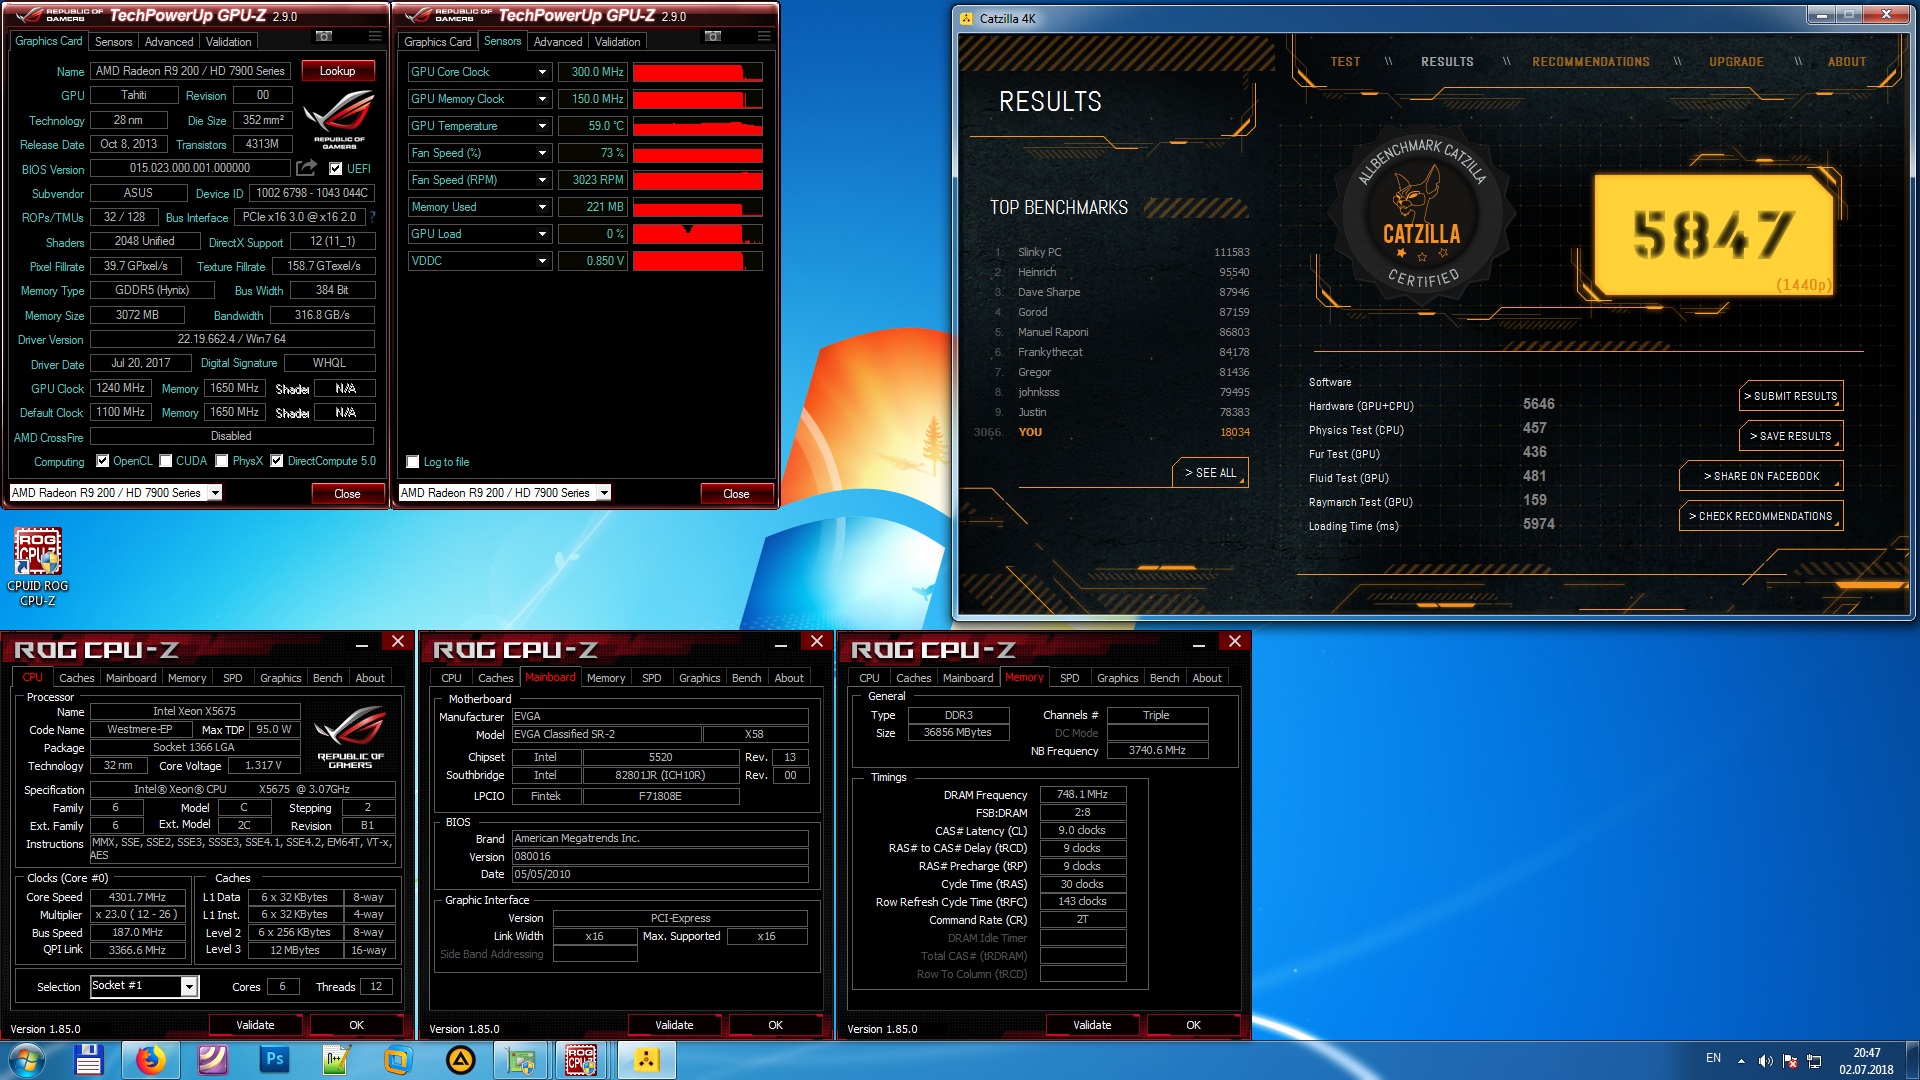Viewport: 1920px width, 1080px height.
Task: Open CPU-Z Socket #1 selection dropdown
Action: 189,987
